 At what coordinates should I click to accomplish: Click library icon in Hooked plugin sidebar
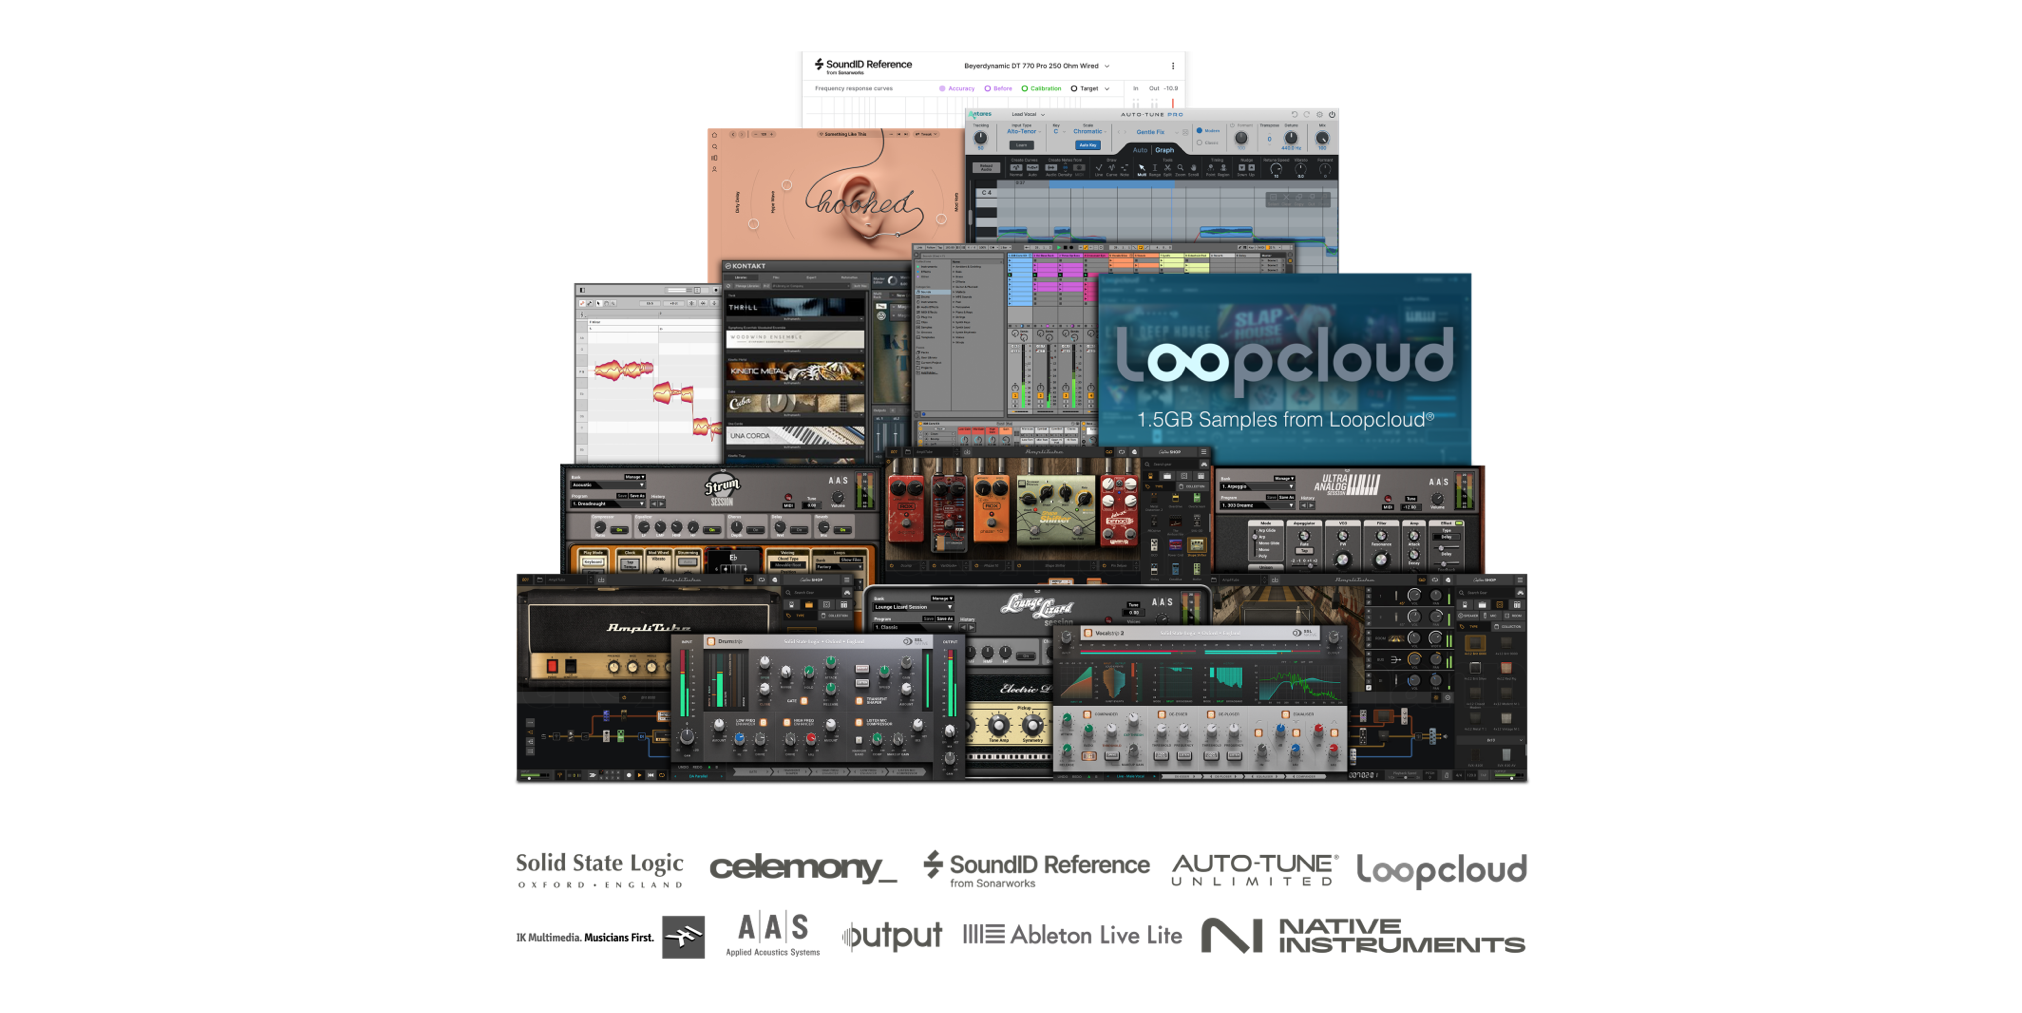point(714,158)
